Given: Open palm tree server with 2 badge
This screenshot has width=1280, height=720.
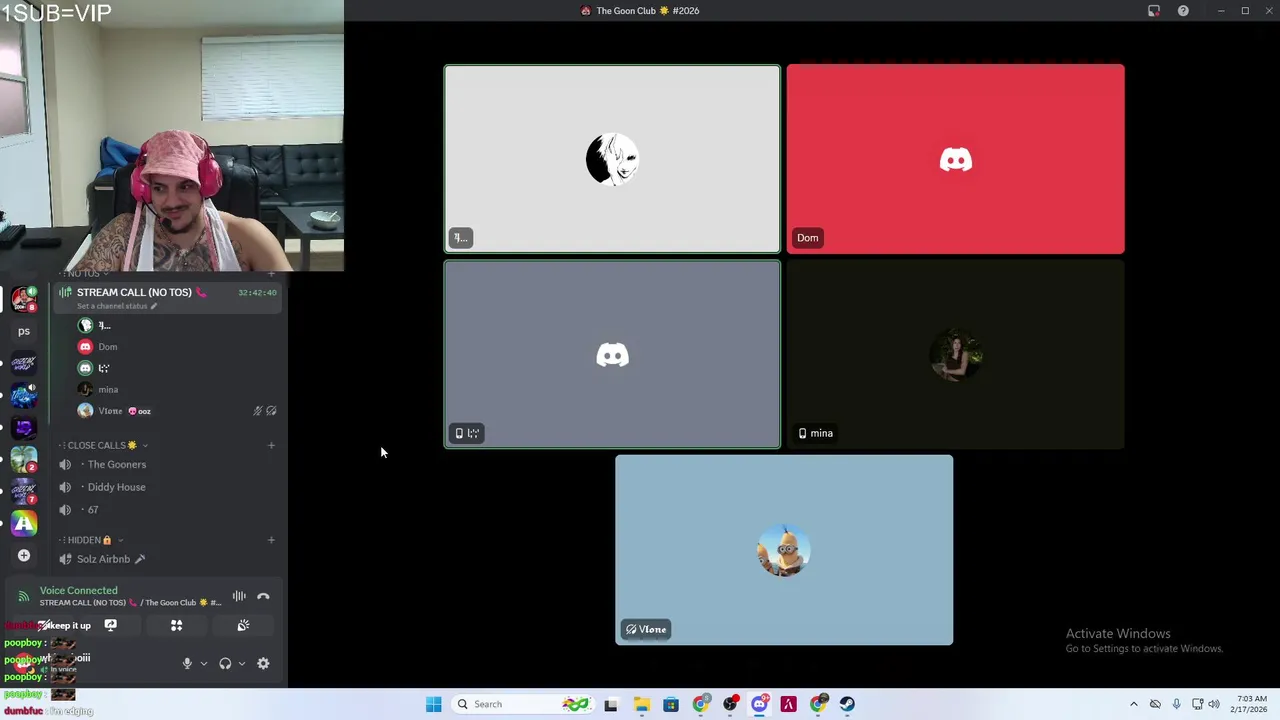Looking at the screenshot, I should click(x=24, y=460).
